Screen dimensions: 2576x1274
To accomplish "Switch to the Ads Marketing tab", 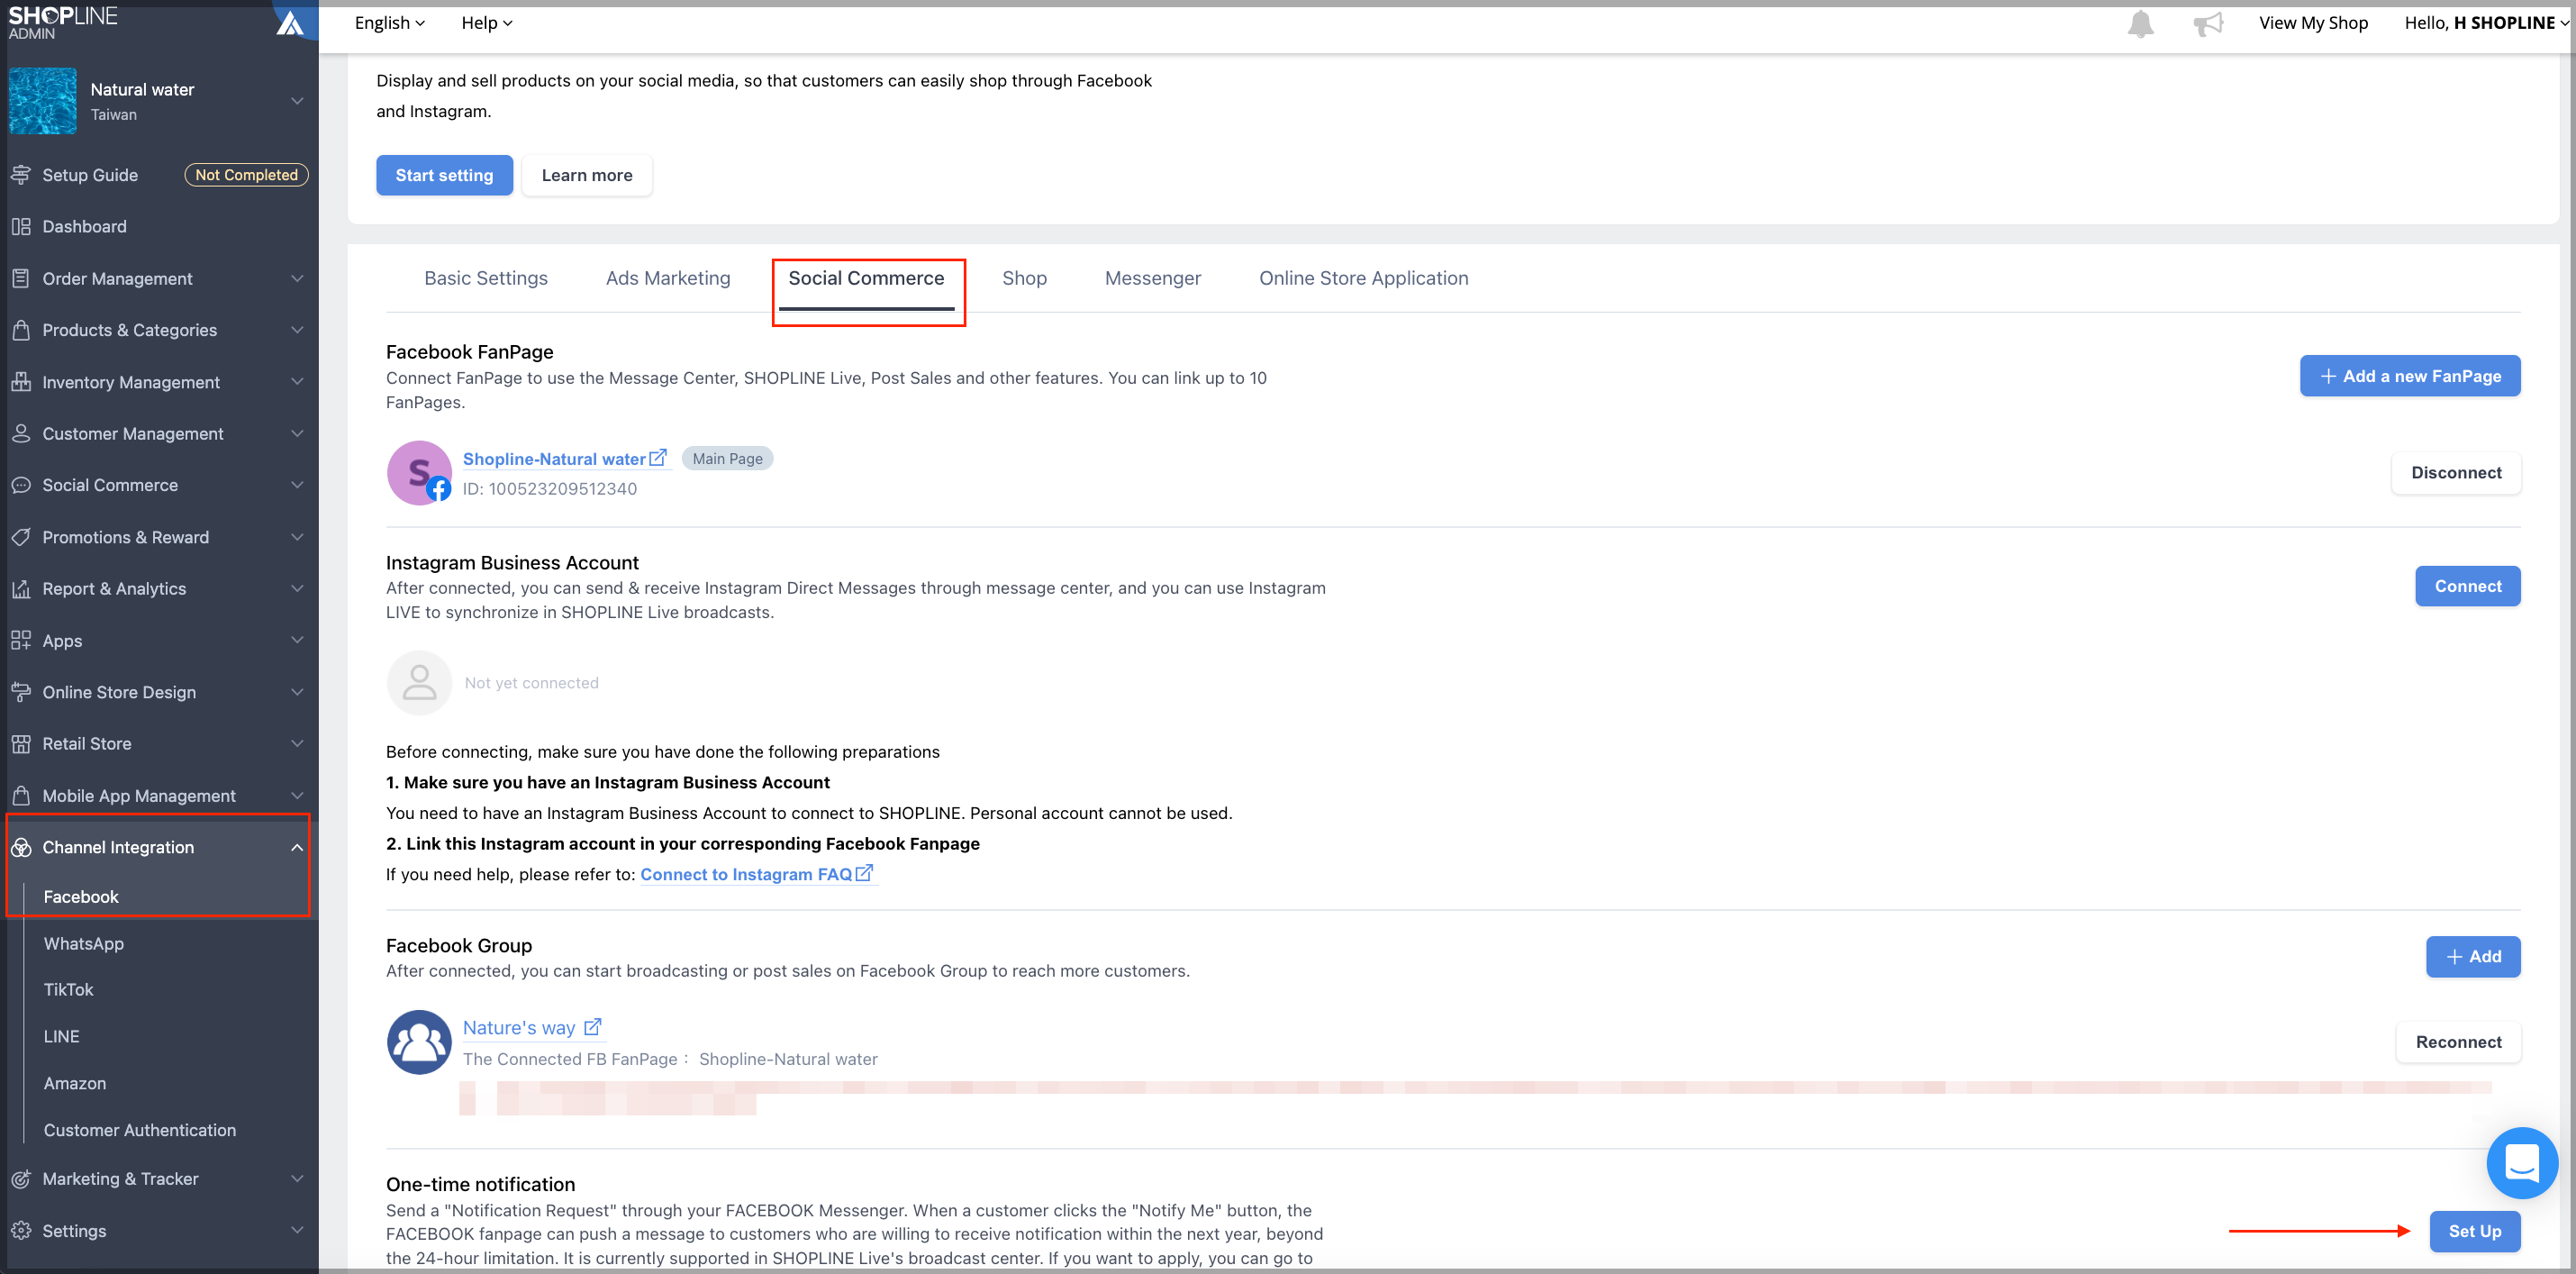I will [x=668, y=278].
